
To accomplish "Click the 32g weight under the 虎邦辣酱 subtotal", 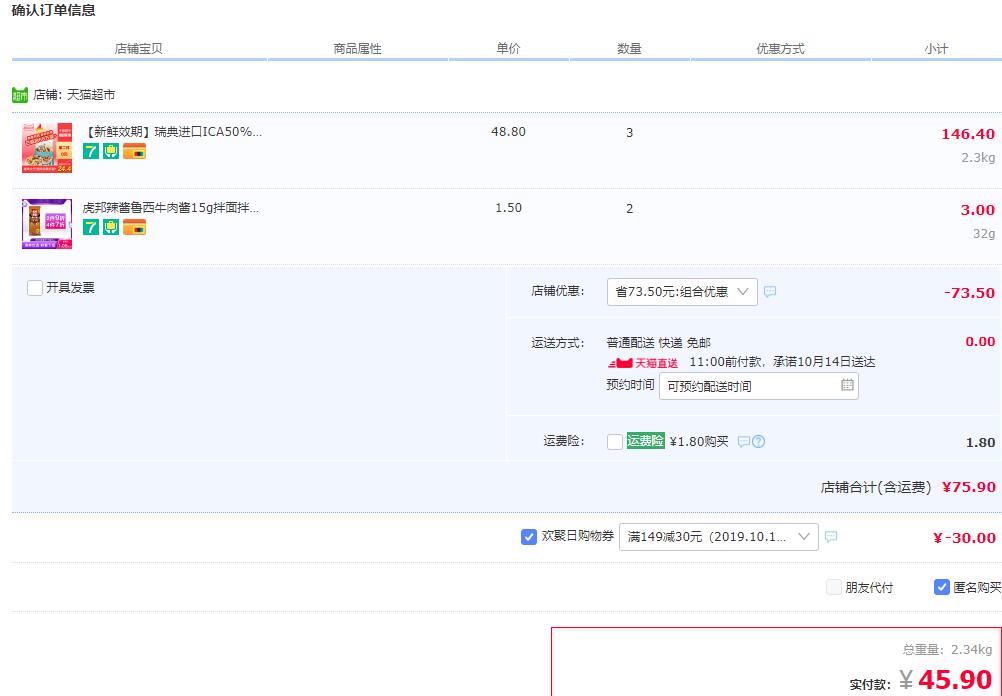I will point(984,234).
